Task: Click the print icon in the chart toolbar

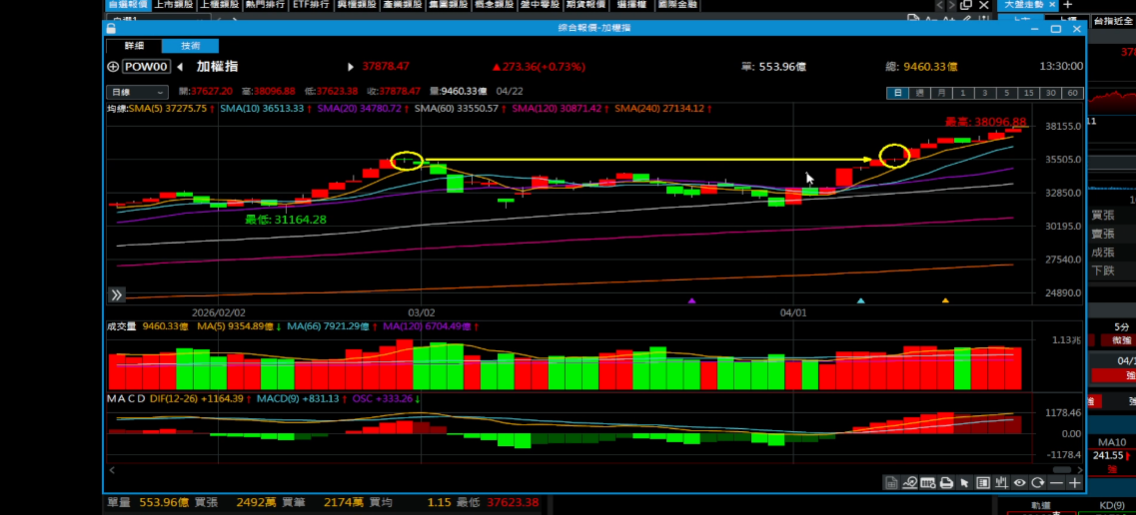Action: point(946,483)
